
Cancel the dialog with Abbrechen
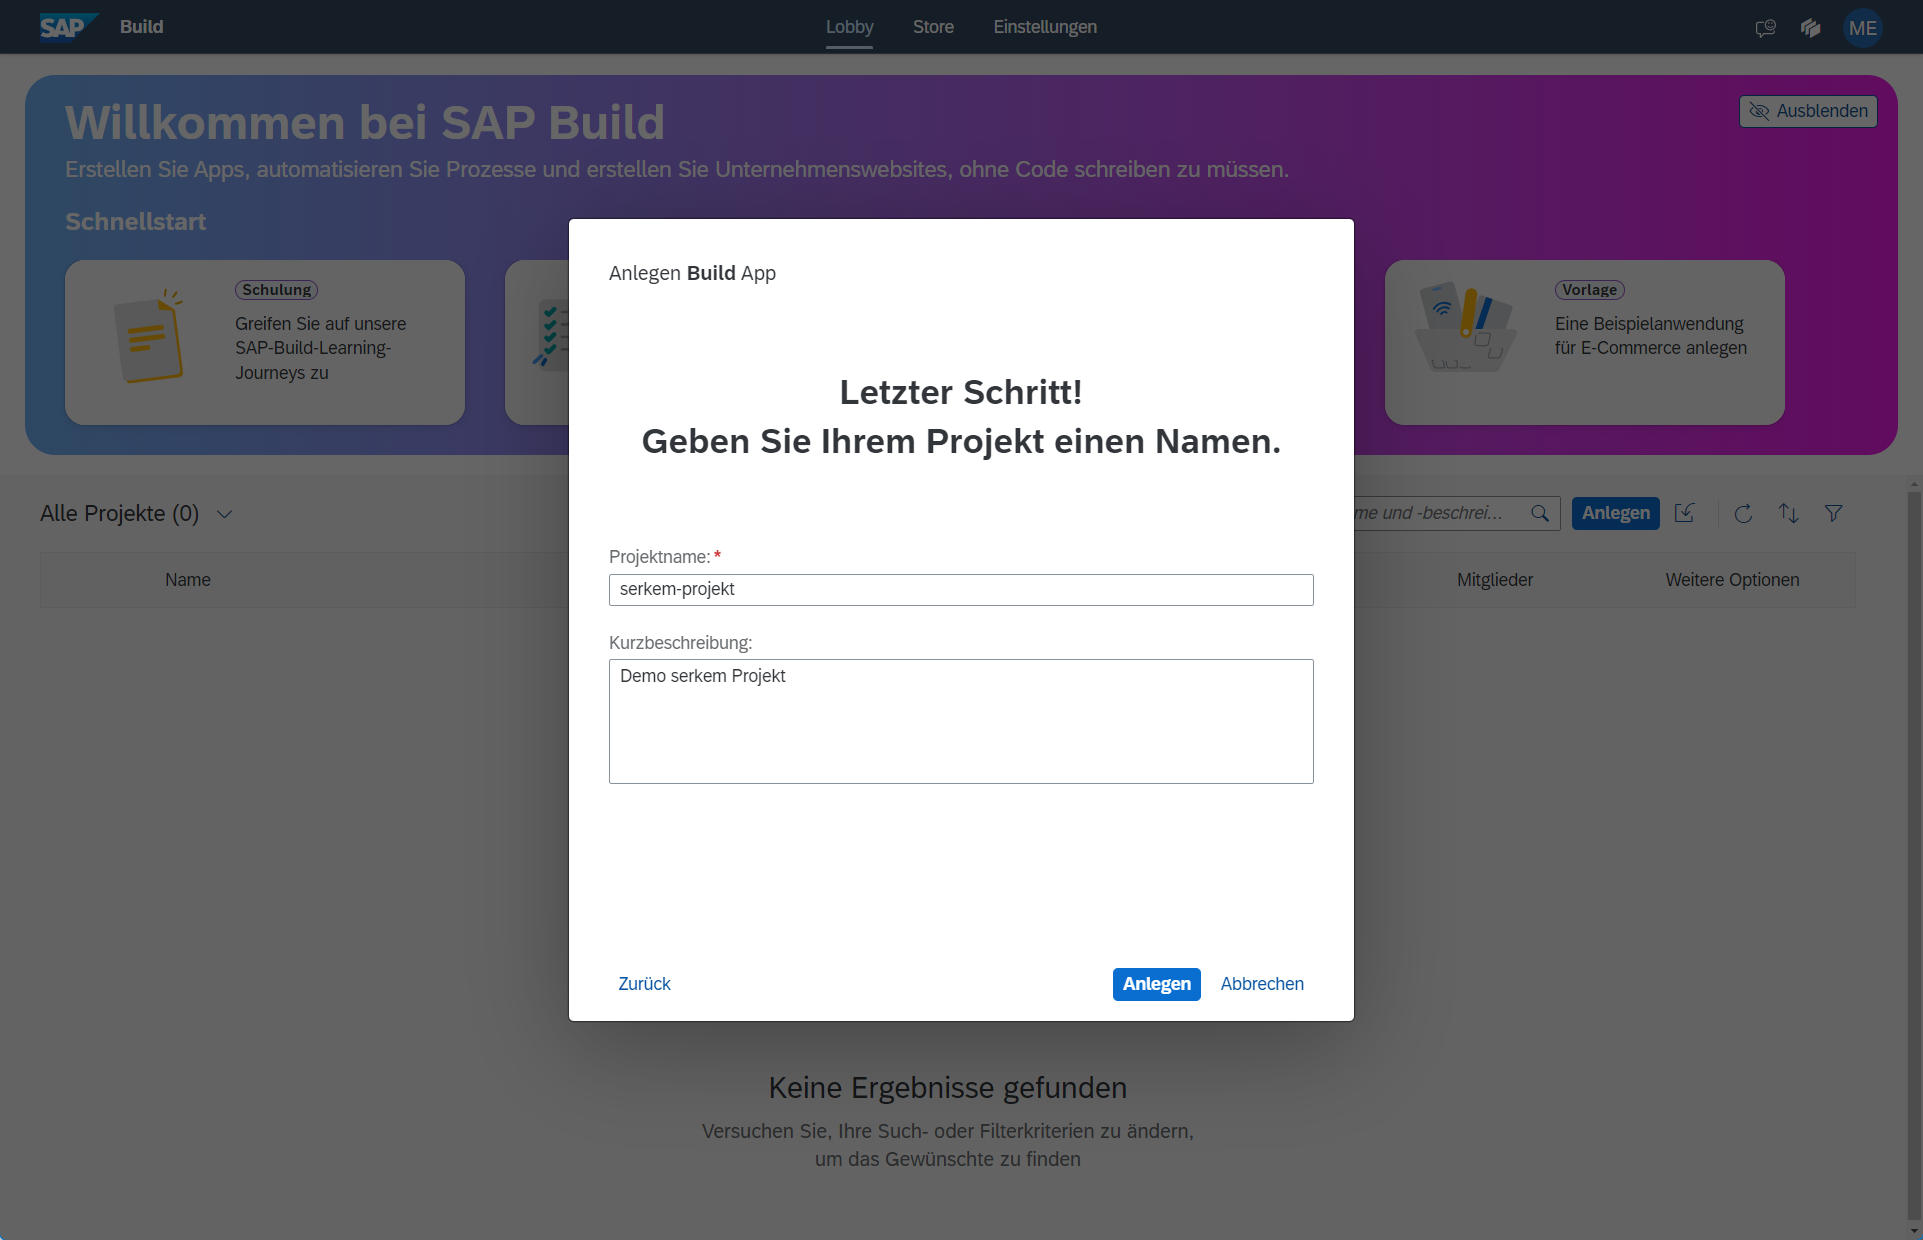point(1262,984)
